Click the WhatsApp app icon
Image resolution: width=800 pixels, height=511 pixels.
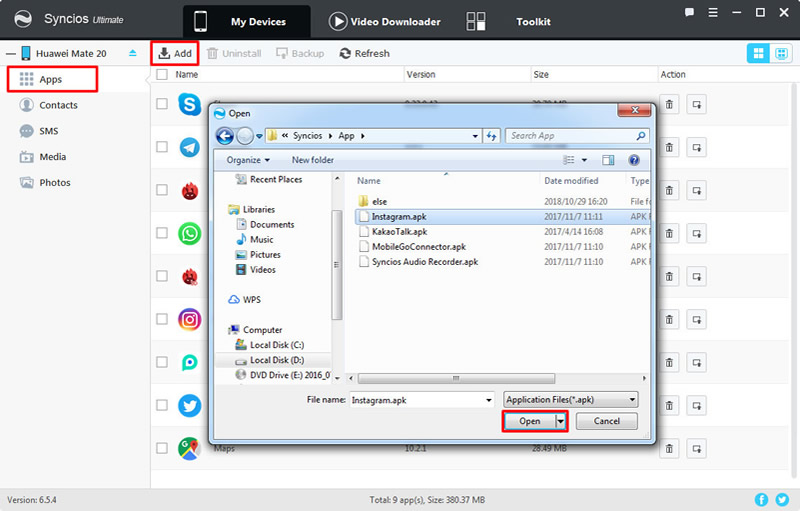189,234
